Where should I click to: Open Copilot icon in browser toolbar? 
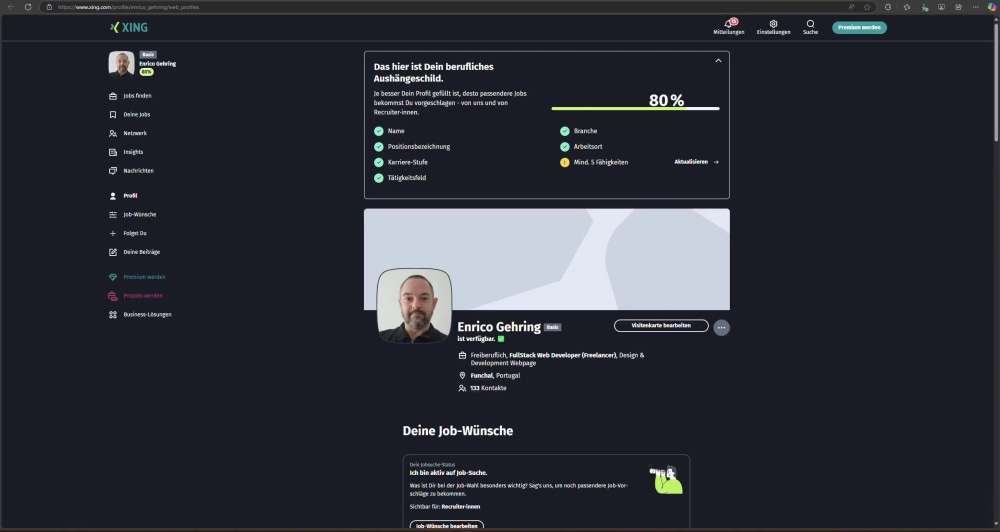992,7
